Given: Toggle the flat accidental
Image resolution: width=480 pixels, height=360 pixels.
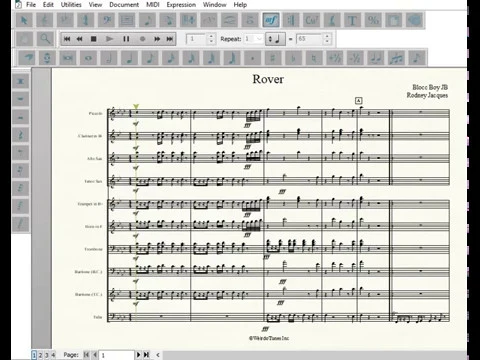Looking at the screenshot, I should (x=294, y=58).
